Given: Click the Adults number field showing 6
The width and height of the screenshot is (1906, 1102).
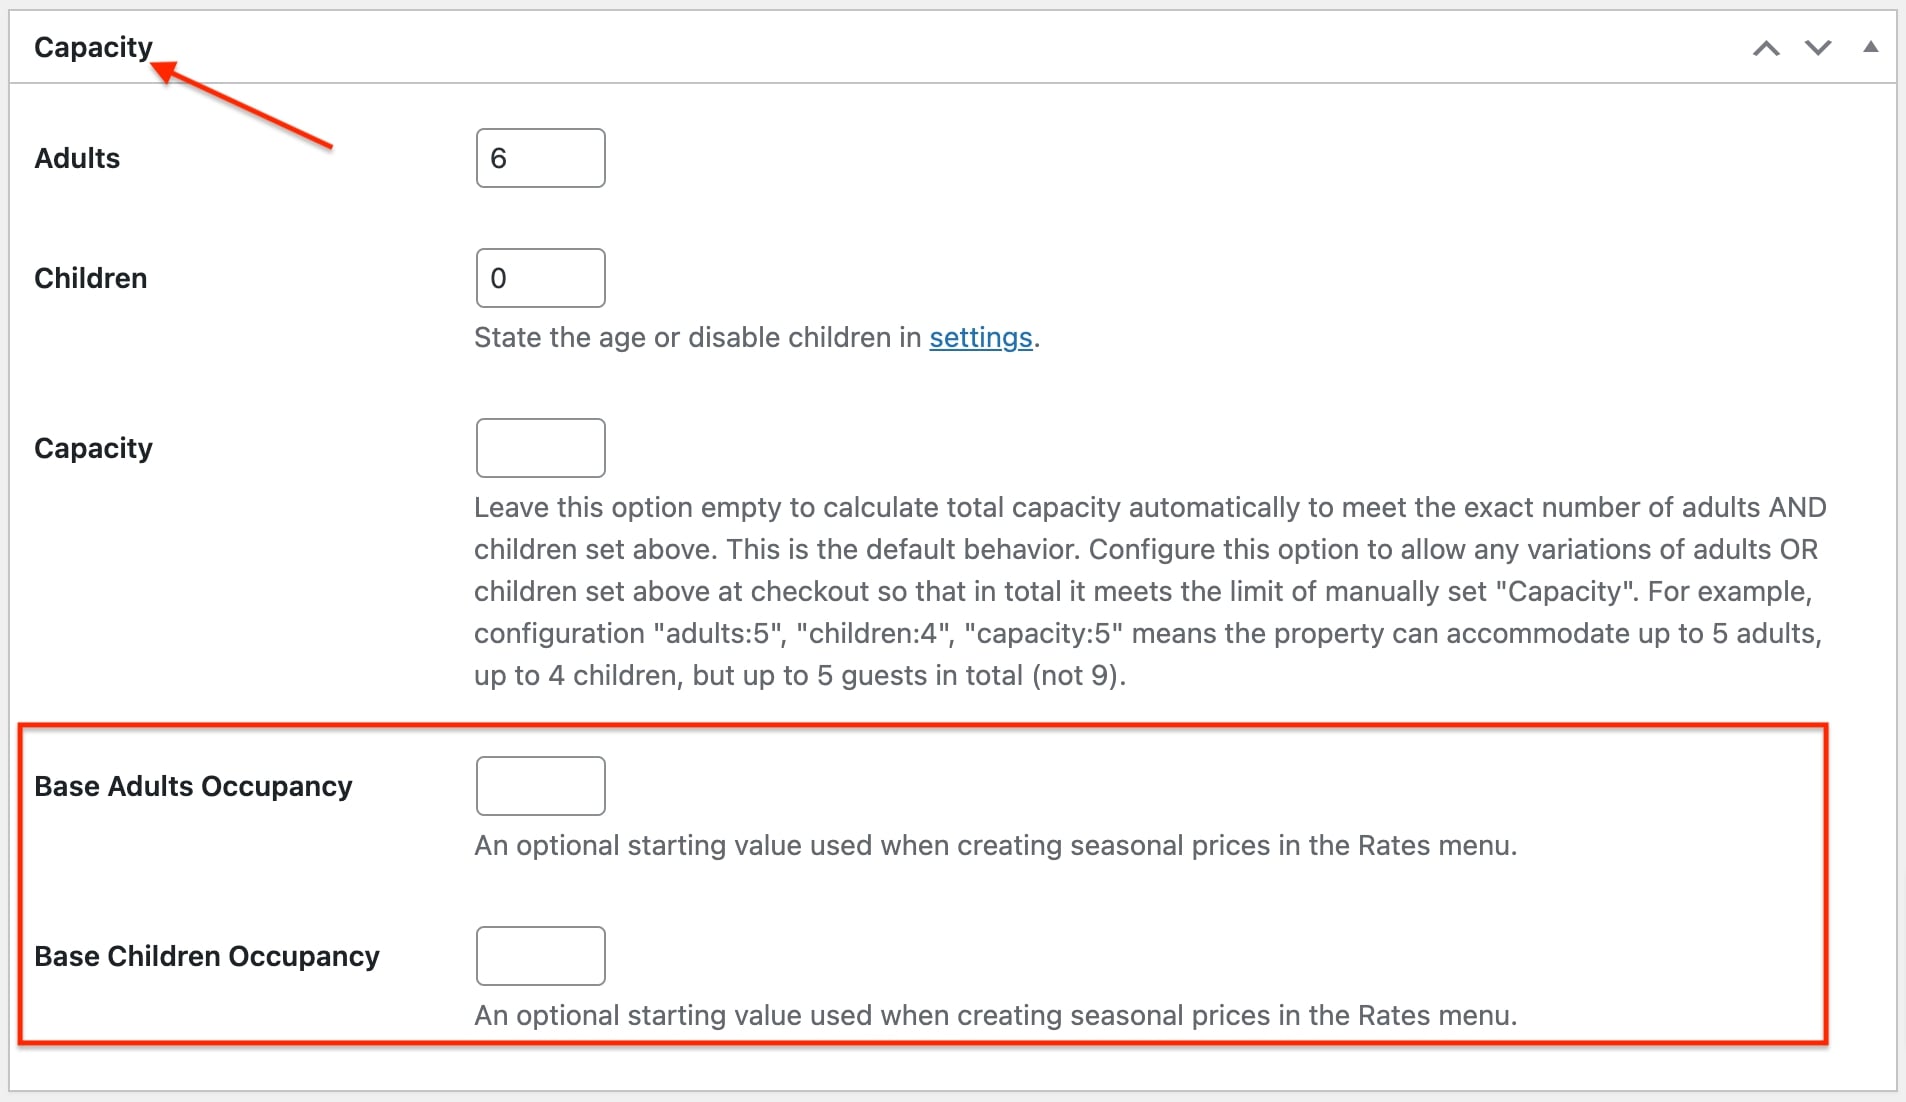Looking at the screenshot, I should click(x=540, y=158).
